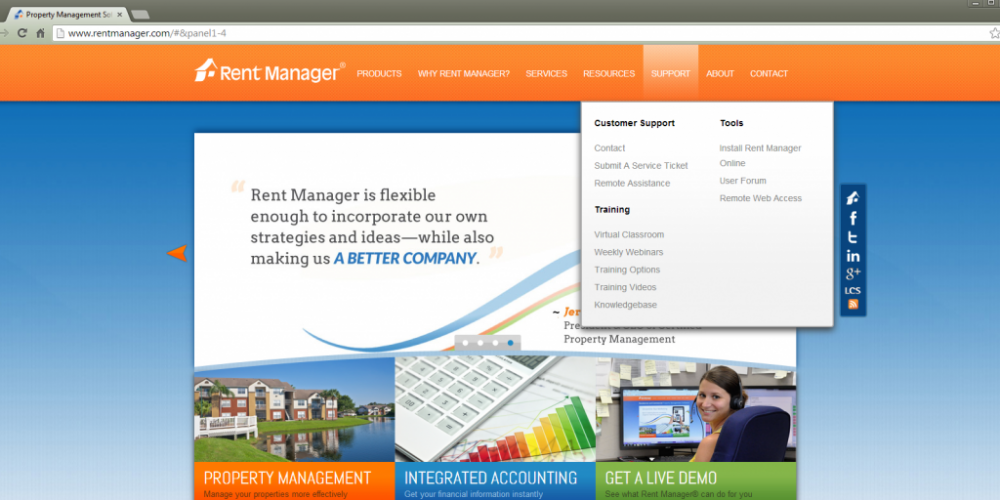This screenshot has width=1000, height=500.
Task: Select the second slider dot
Action: point(480,343)
